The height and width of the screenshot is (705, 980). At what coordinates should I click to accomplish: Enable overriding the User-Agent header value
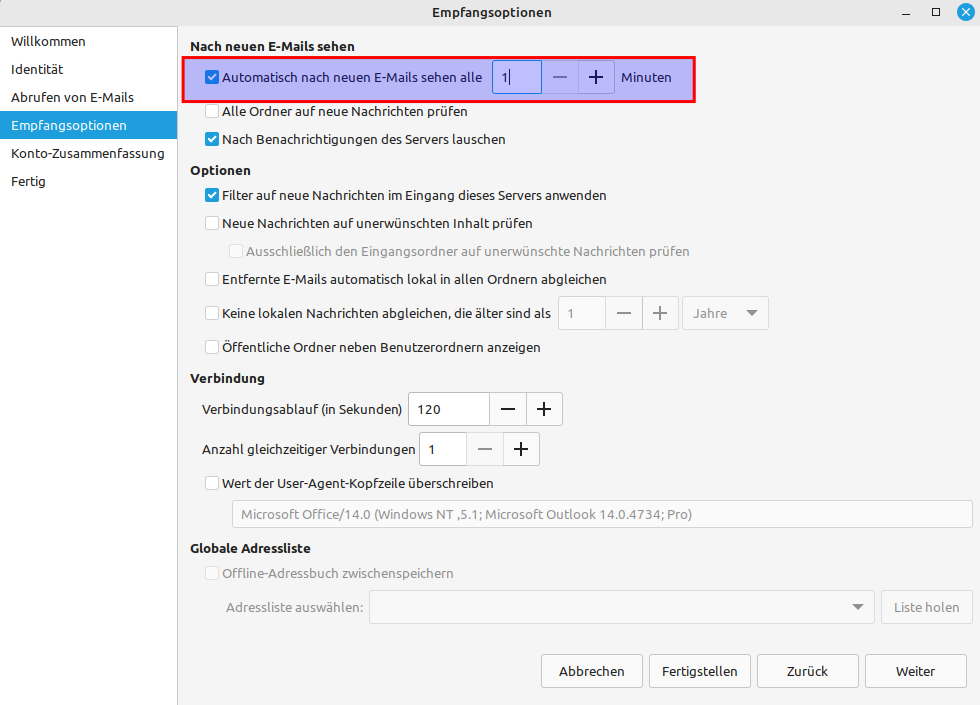[x=212, y=483]
